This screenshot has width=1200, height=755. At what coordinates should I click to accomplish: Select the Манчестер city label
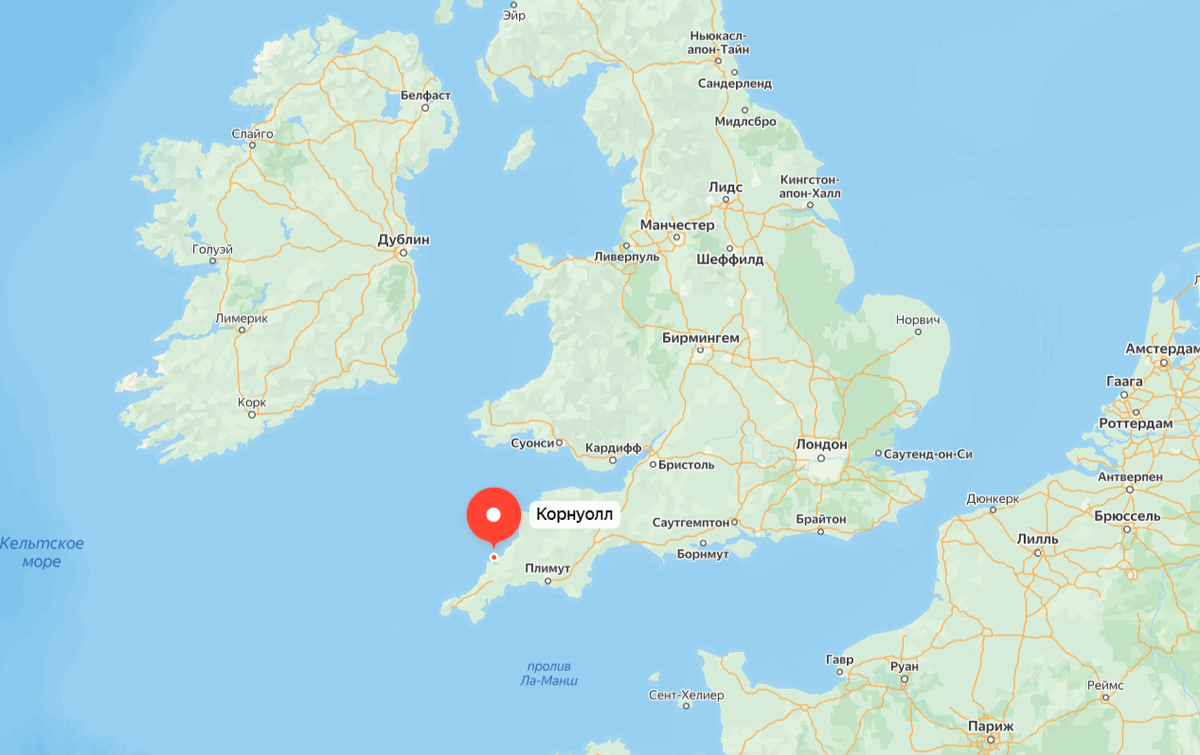coord(677,225)
